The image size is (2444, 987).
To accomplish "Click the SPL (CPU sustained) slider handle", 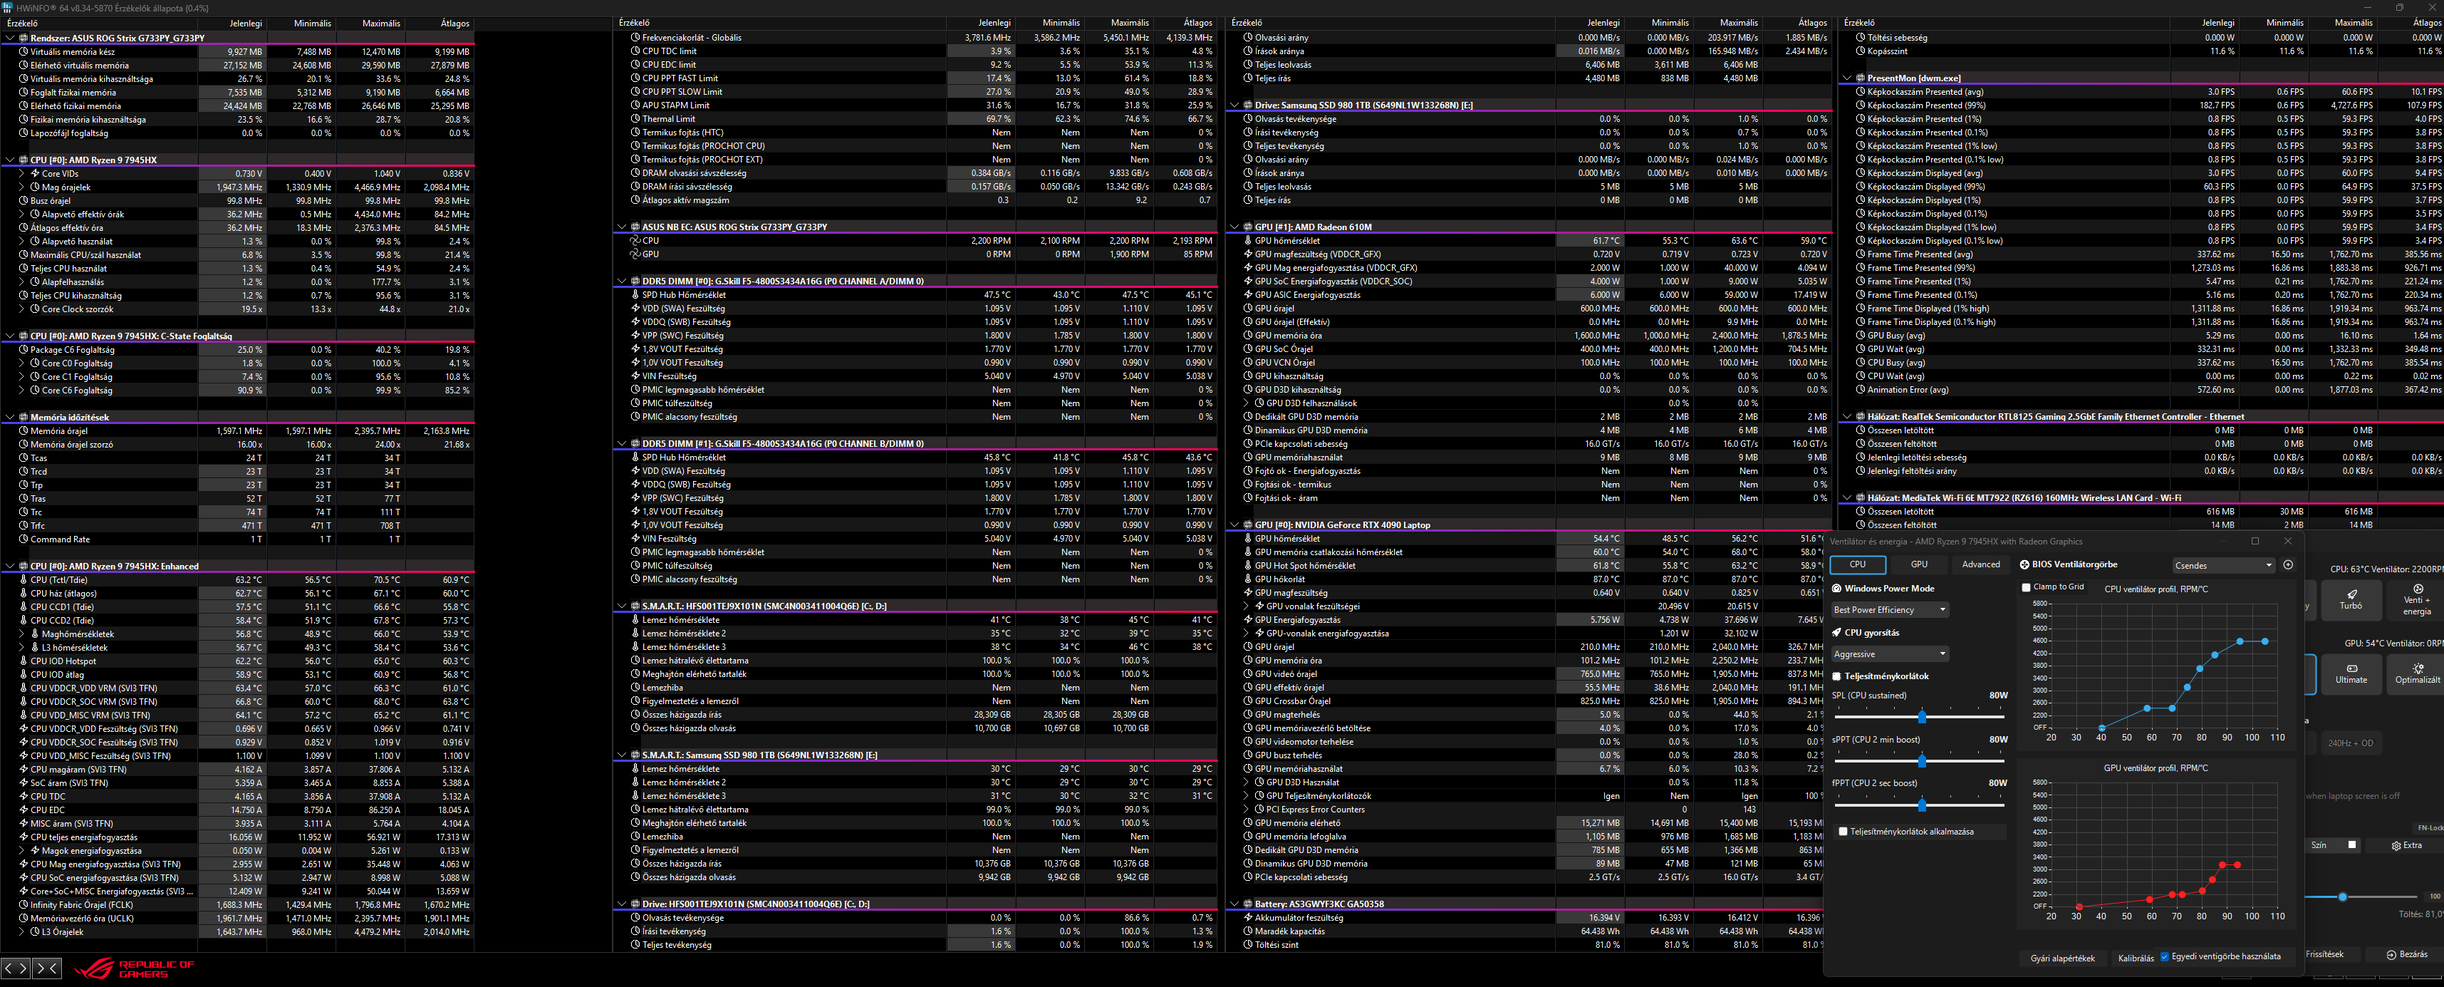I will [1922, 717].
